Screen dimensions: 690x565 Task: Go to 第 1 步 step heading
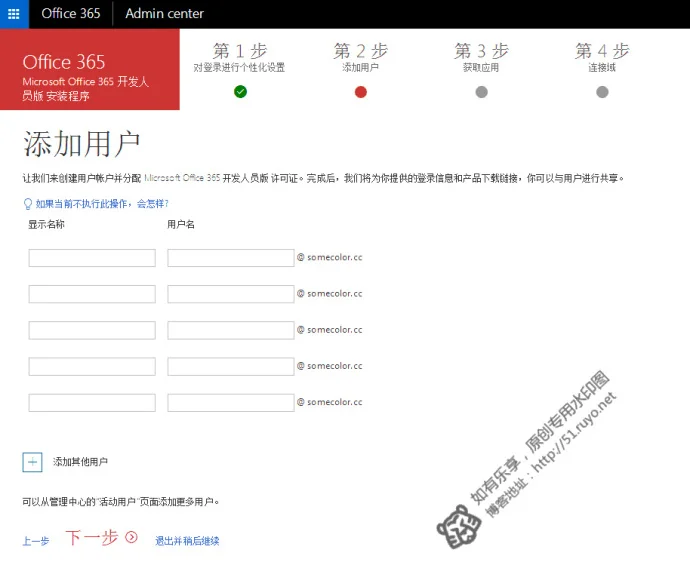click(240, 51)
